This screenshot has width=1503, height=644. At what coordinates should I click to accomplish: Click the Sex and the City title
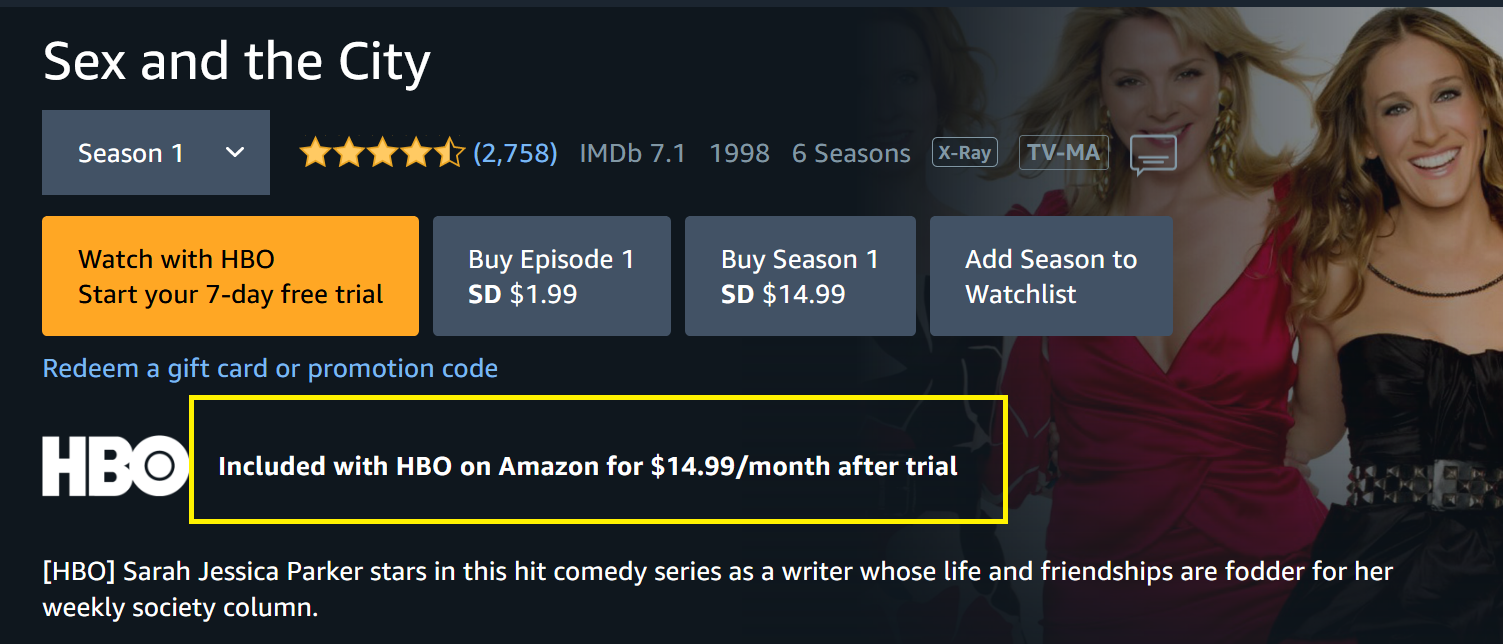tap(237, 62)
